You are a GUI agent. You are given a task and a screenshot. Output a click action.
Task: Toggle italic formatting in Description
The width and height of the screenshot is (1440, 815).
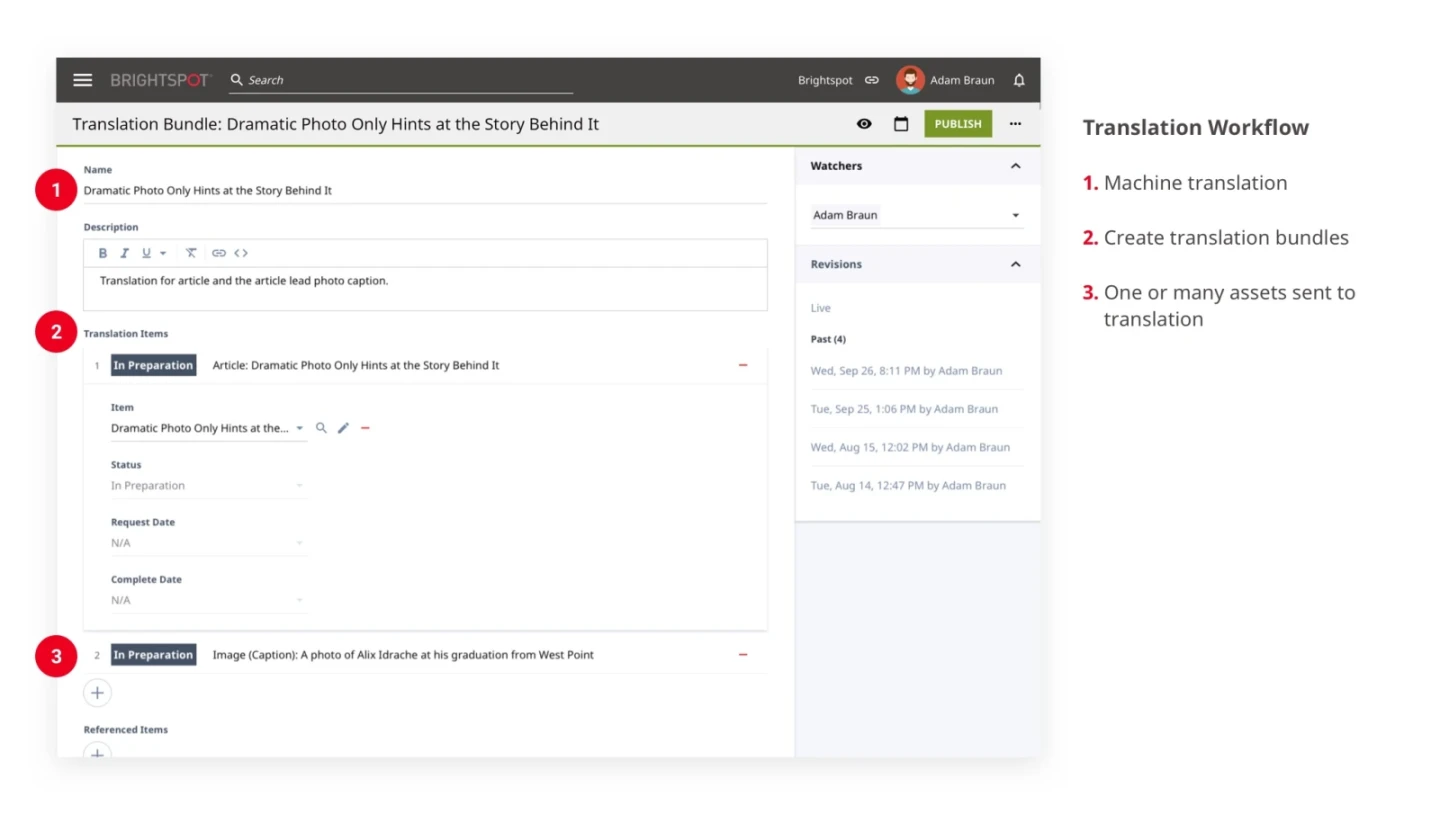coord(125,253)
